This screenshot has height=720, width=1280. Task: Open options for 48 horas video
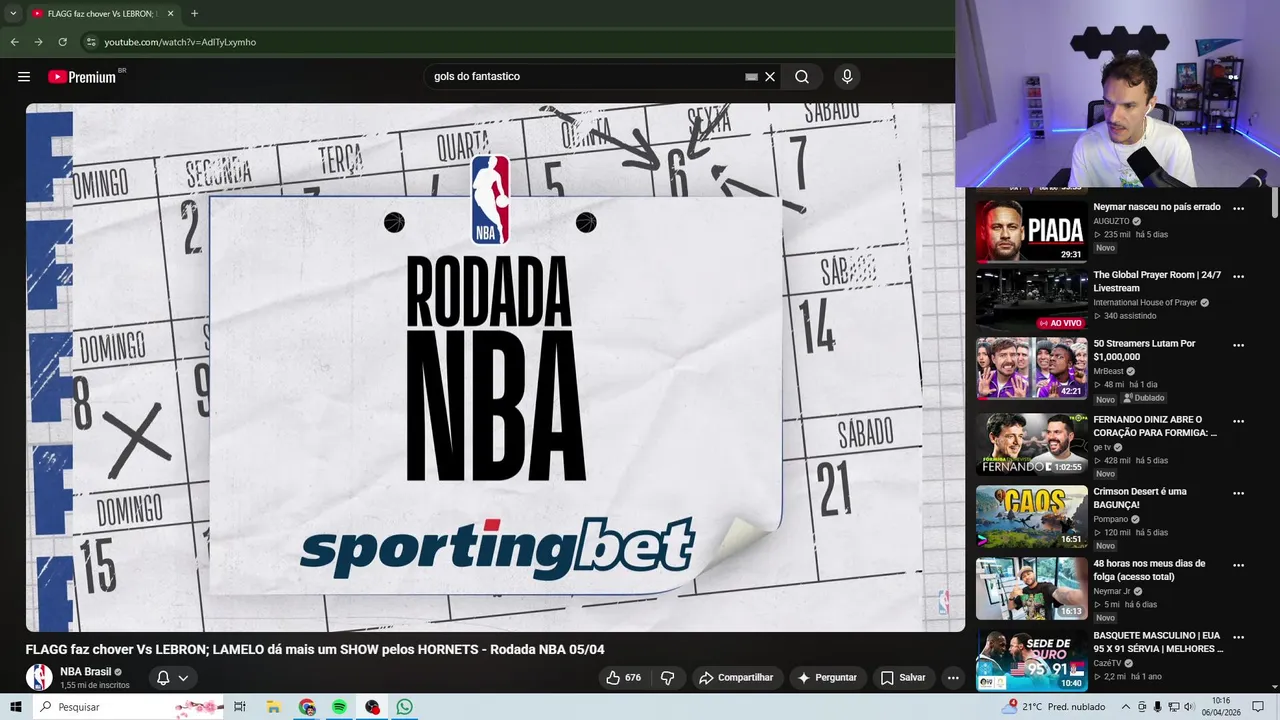click(1238, 565)
